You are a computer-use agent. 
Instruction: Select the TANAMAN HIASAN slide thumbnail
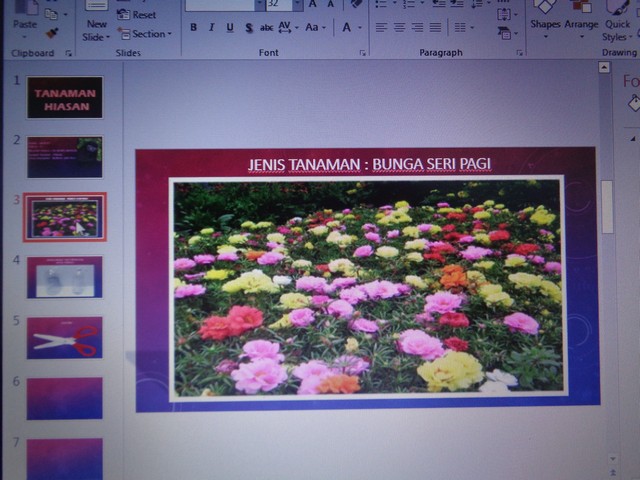65,97
